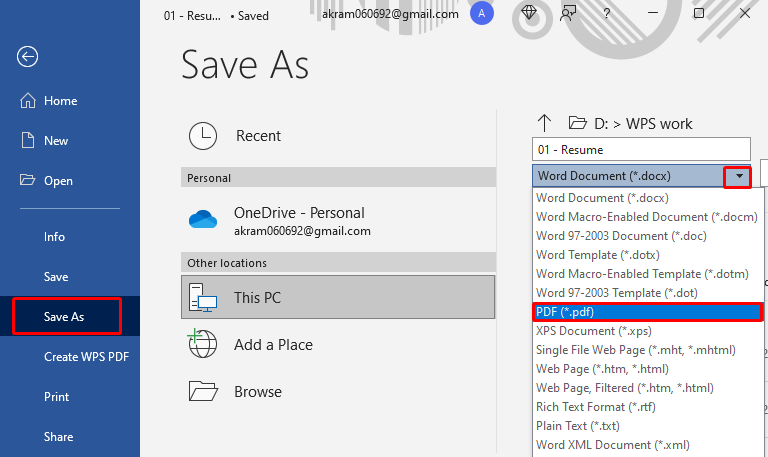Click the 'Saved' status text
Screen dimensions: 768x457
(x=253, y=16)
